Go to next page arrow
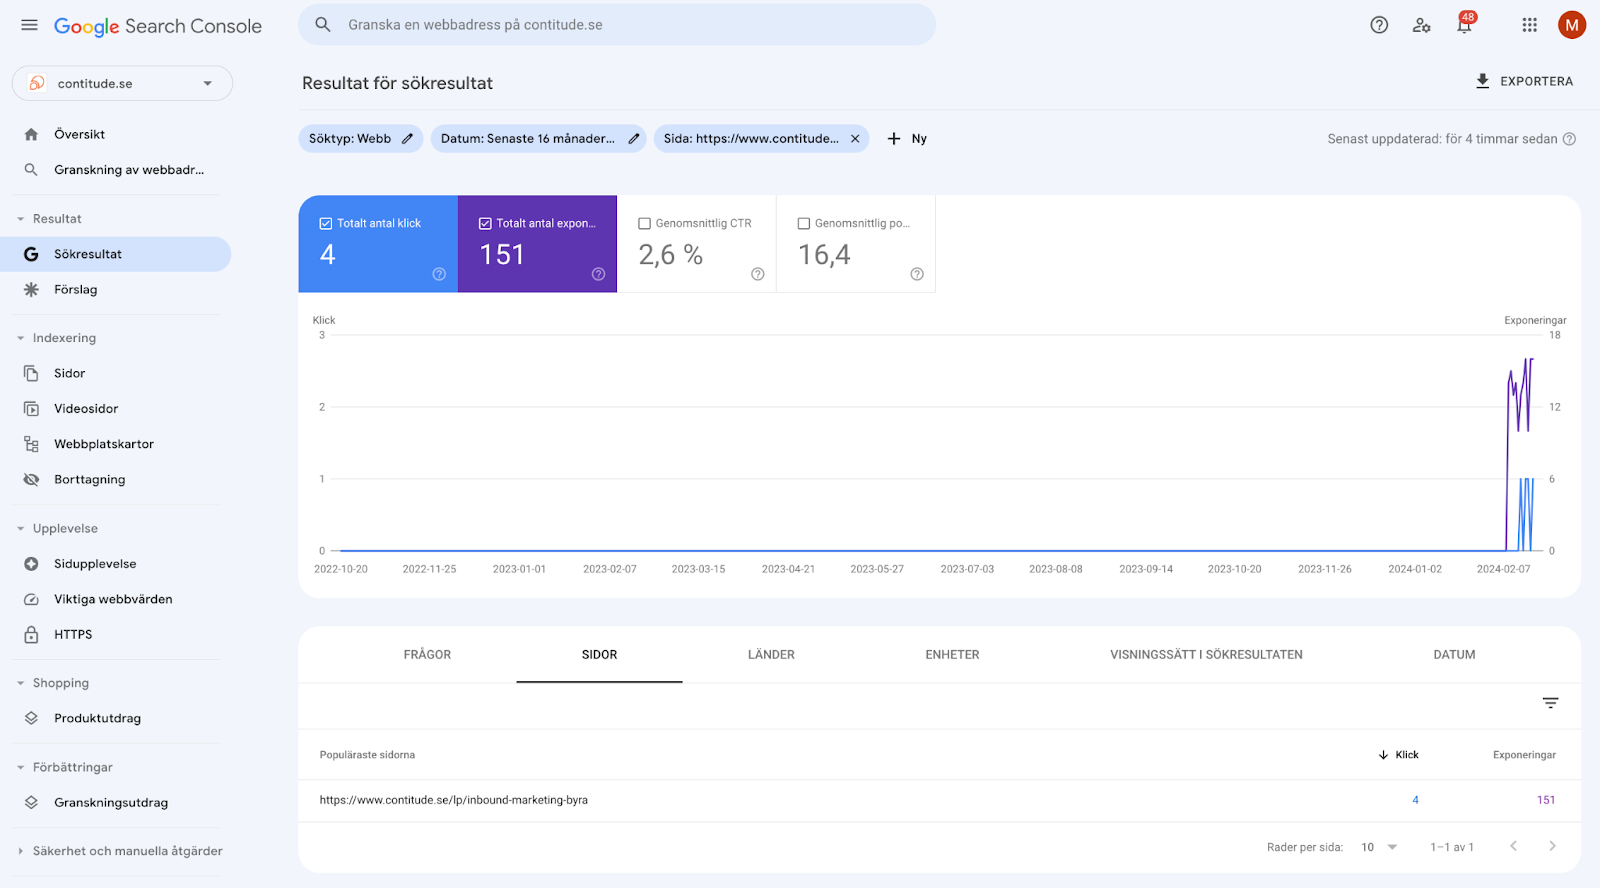This screenshot has height=888, width=1600. tap(1552, 846)
